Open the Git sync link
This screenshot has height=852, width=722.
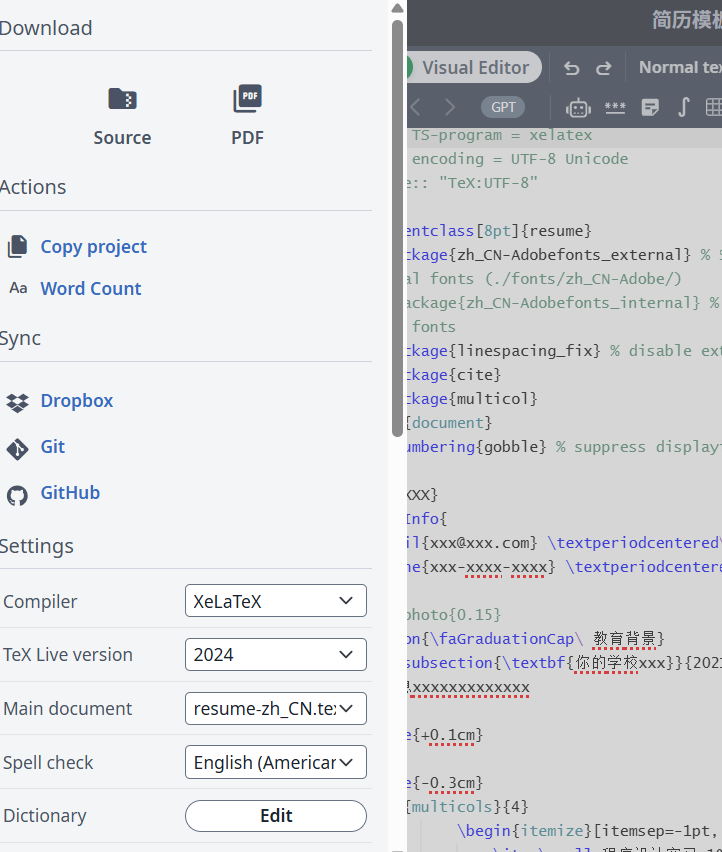click(x=53, y=447)
